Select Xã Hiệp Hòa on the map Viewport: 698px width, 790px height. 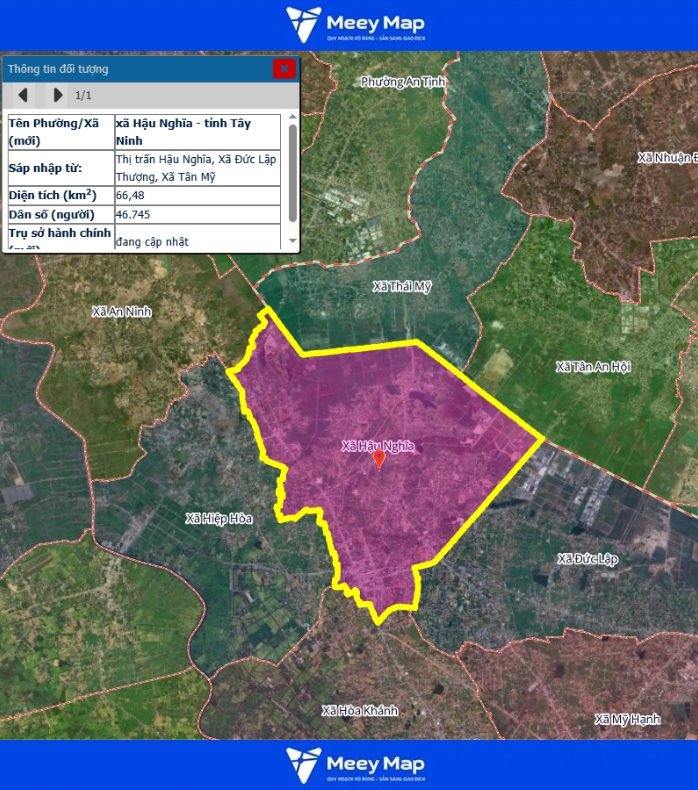[219, 518]
